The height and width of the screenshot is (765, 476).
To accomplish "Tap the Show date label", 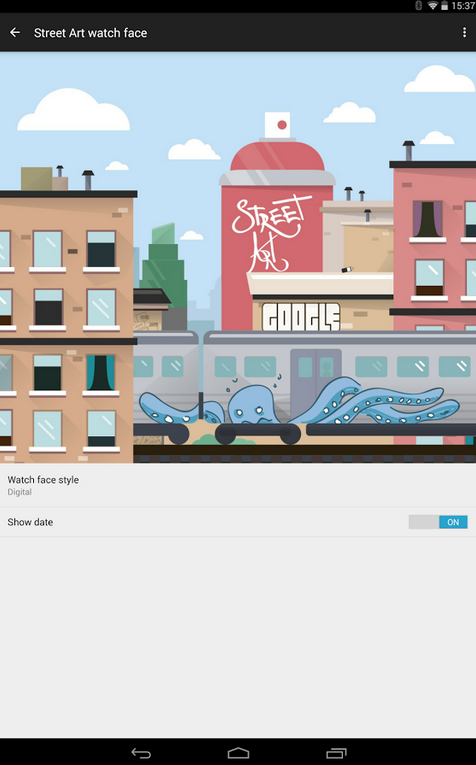I will [30, 522].
